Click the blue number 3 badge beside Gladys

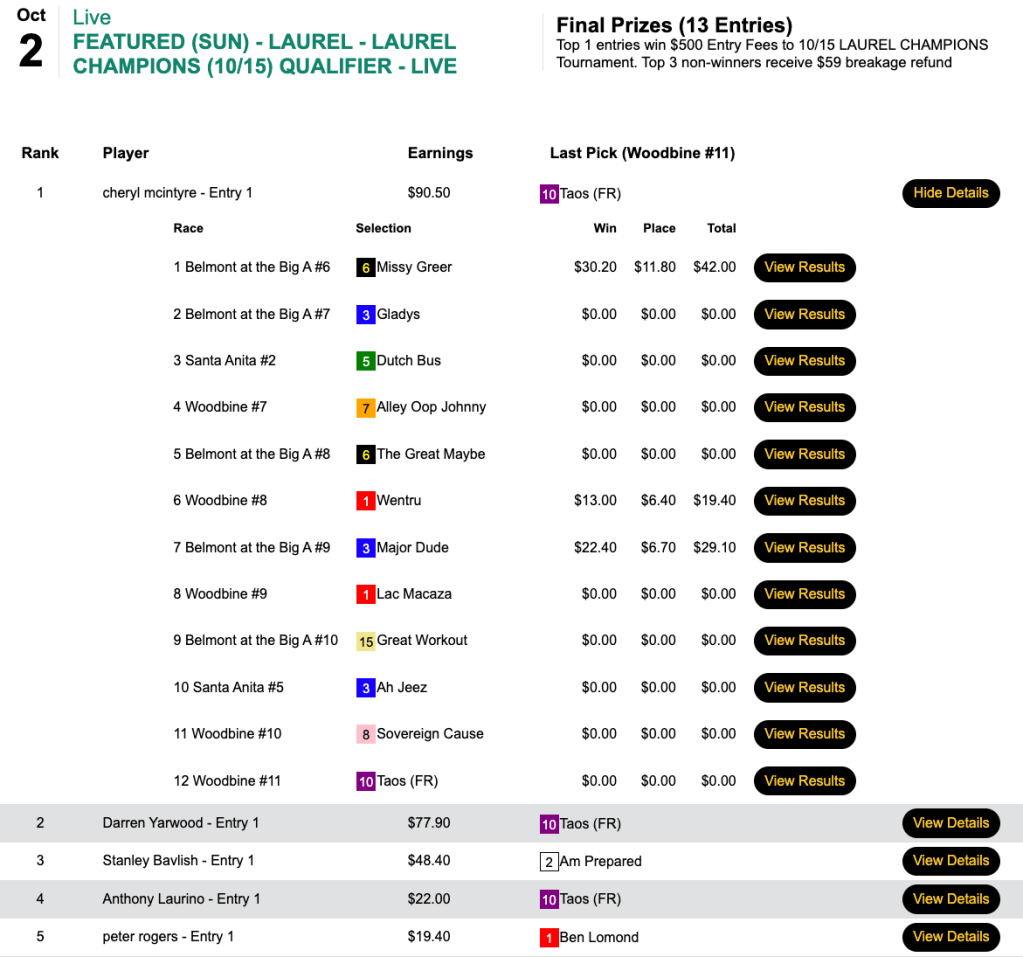pyautogui.click(x=365, y=315)
